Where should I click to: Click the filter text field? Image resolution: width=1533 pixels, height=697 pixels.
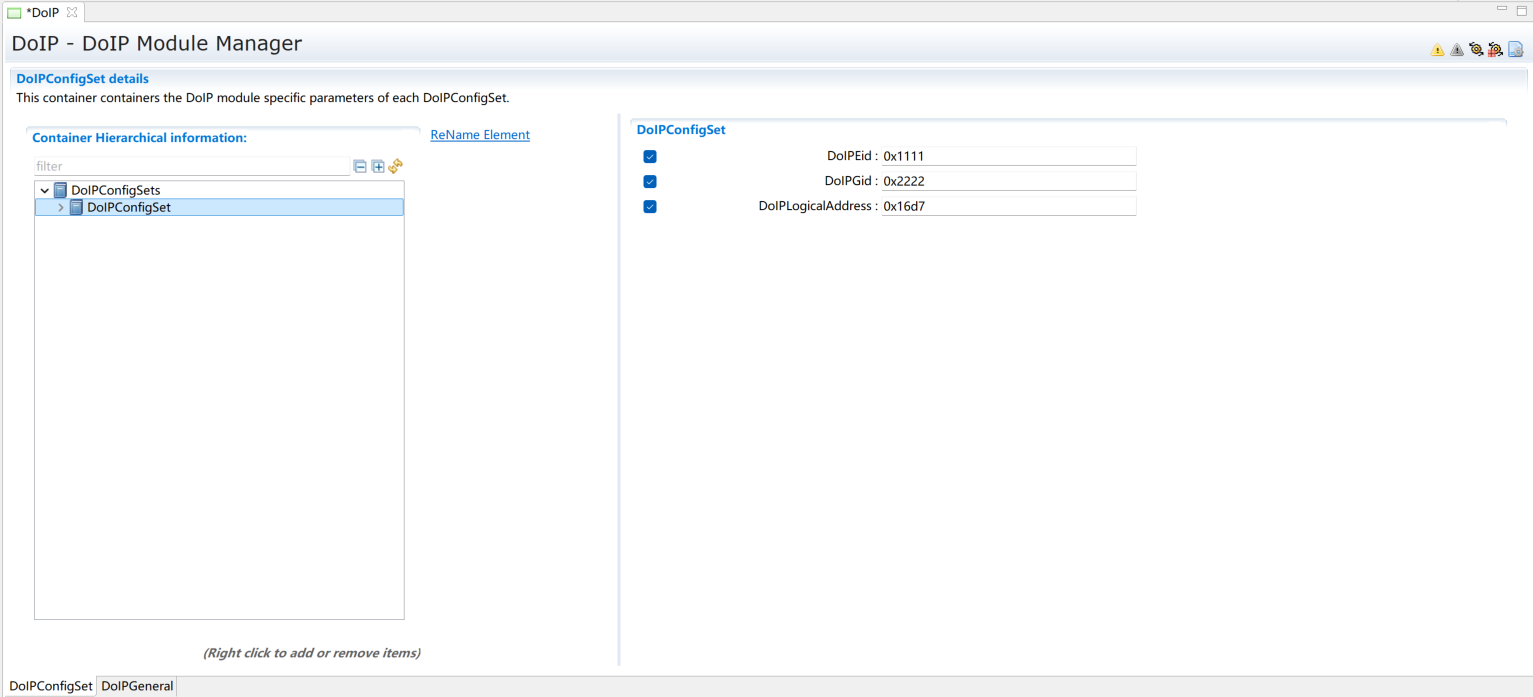coord(190,166)
